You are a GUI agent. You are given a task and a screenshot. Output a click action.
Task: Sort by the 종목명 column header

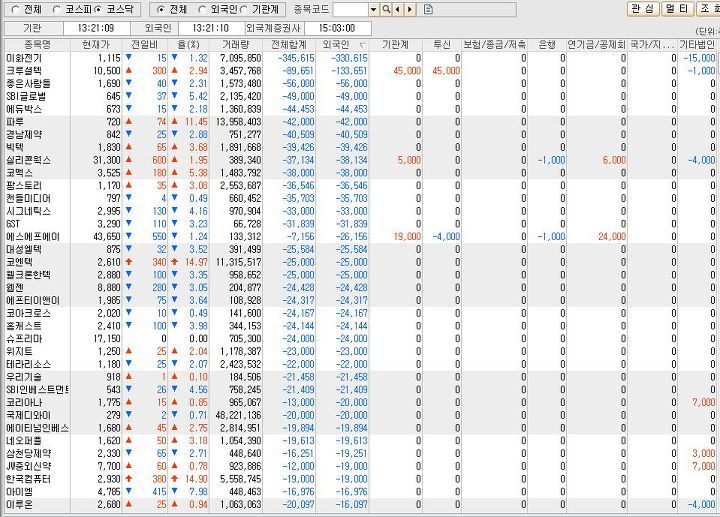pyautogui.click(x=37, y=45)
